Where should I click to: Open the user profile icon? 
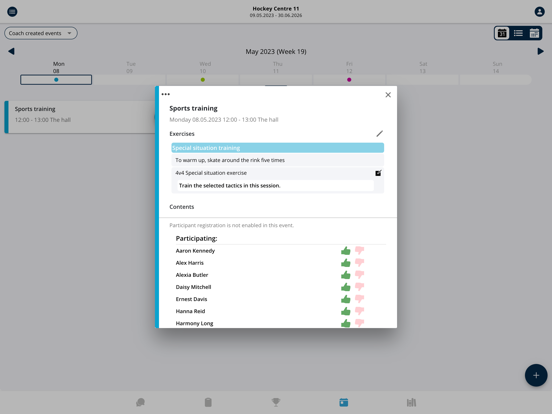[x=539, y=12]
